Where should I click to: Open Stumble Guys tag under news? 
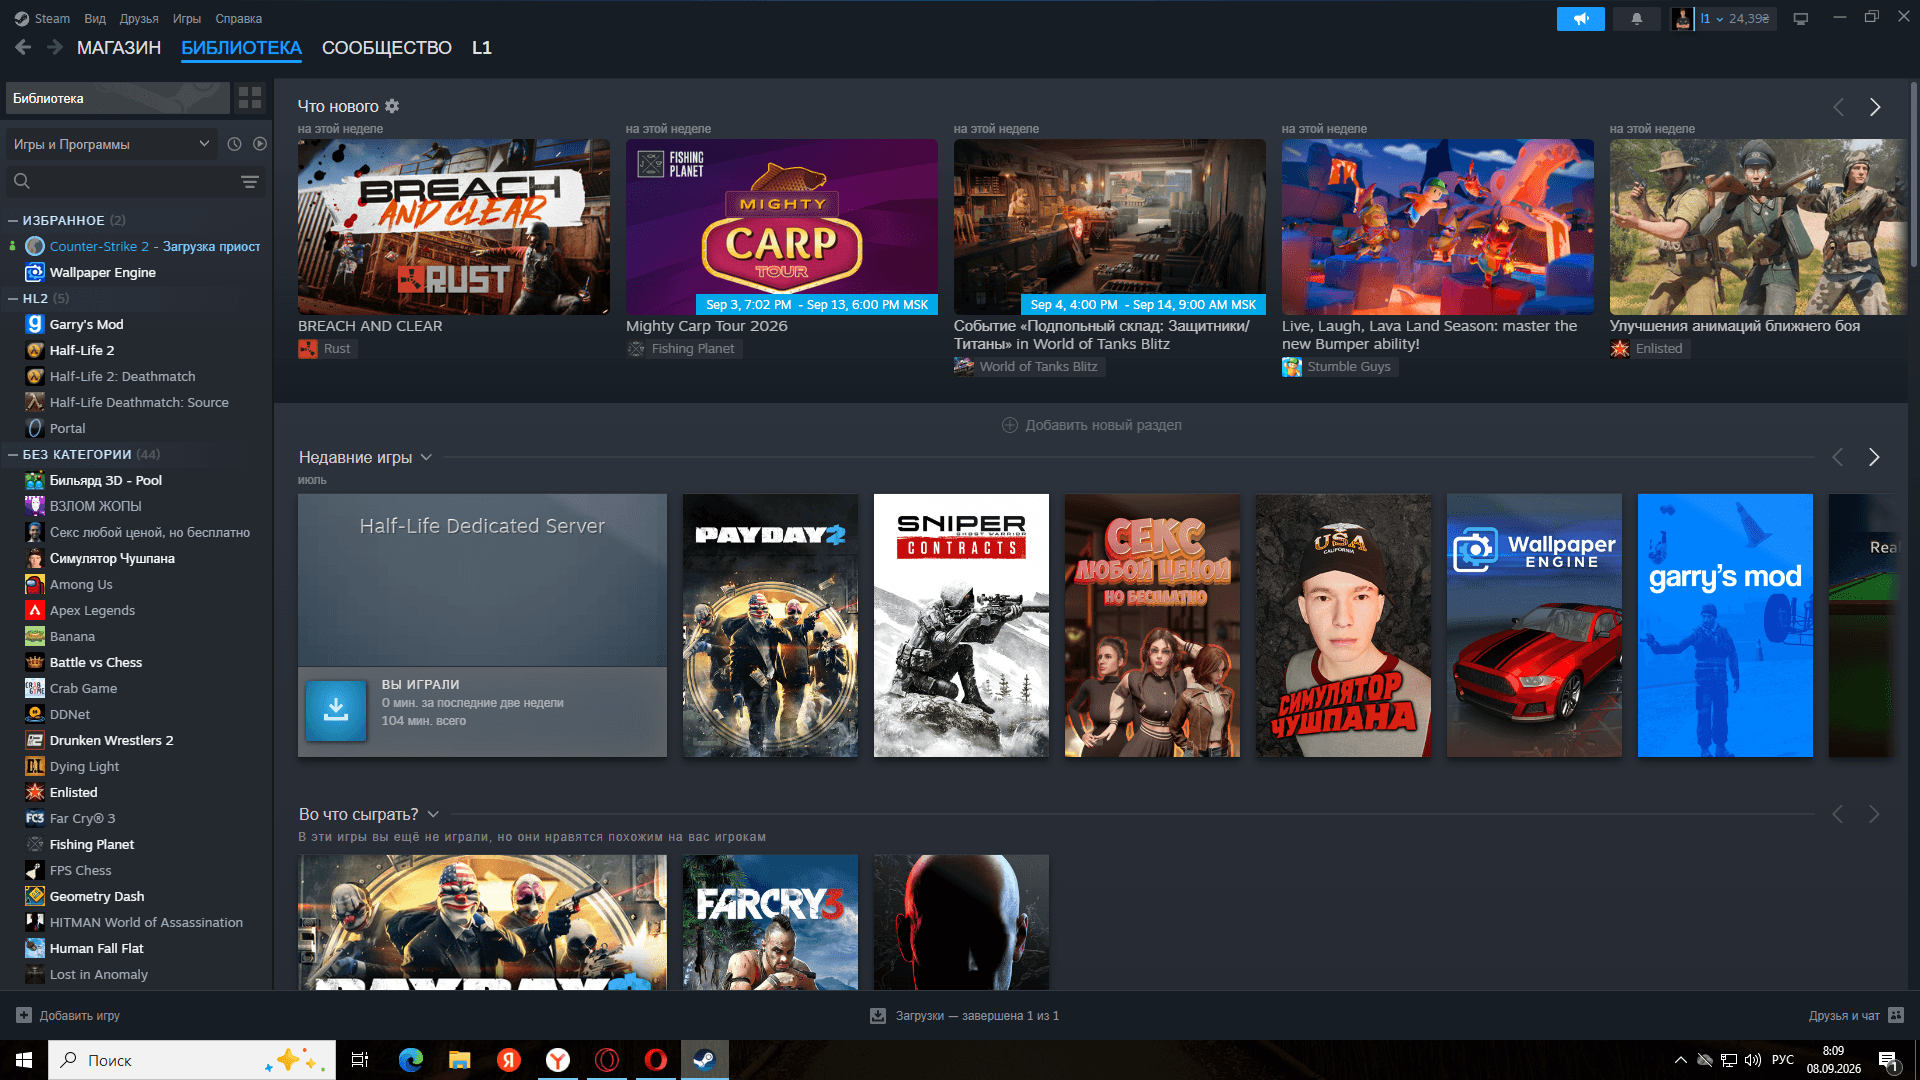pyautogui.click(x=1338, y=367)
